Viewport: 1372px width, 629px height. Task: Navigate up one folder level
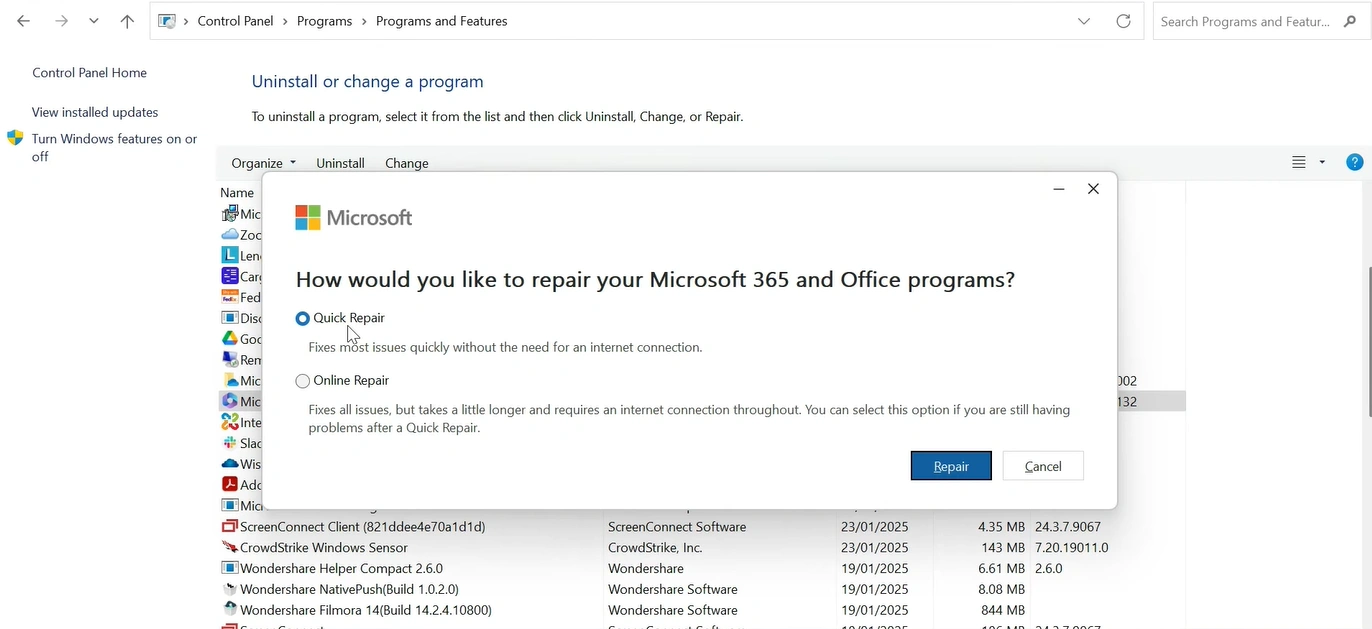pos(127,21)
